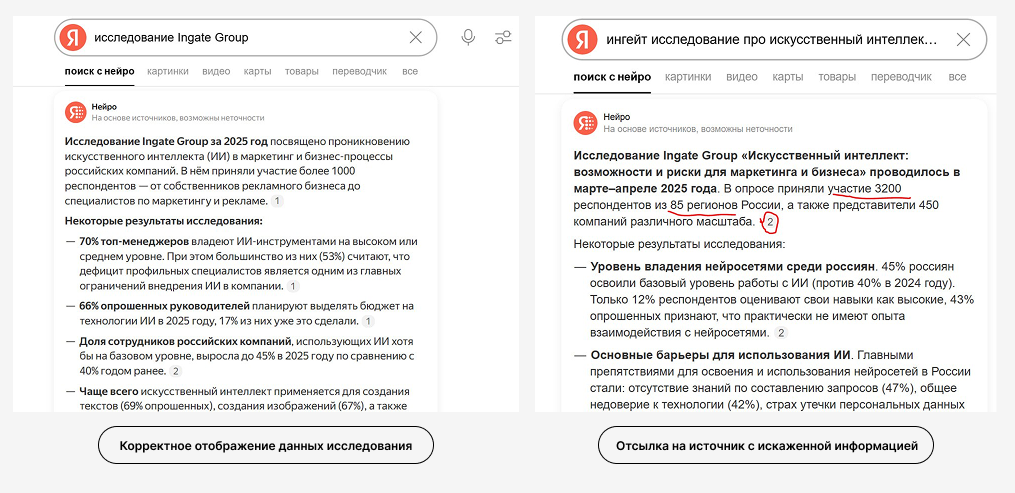1015x493 pixels.
Task: Click 'Исследование Ingate Group за 2025 год' heading
Action: (166, 141)
